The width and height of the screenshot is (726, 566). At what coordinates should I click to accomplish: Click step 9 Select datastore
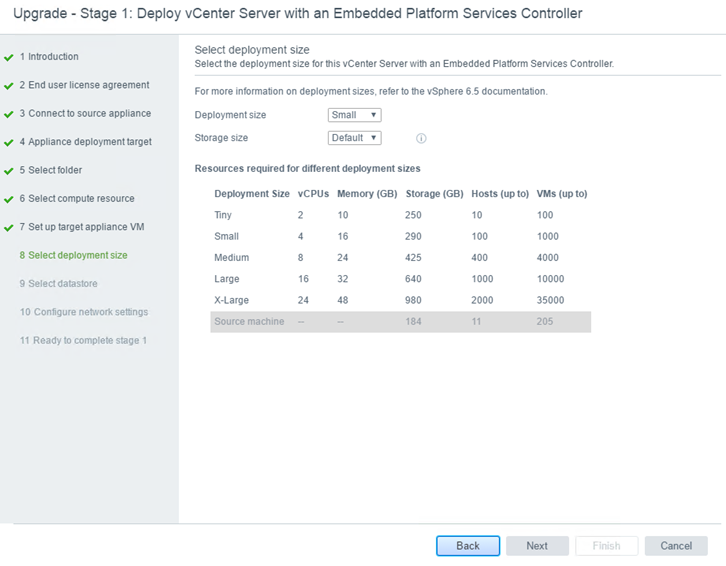tap(58, 283)
